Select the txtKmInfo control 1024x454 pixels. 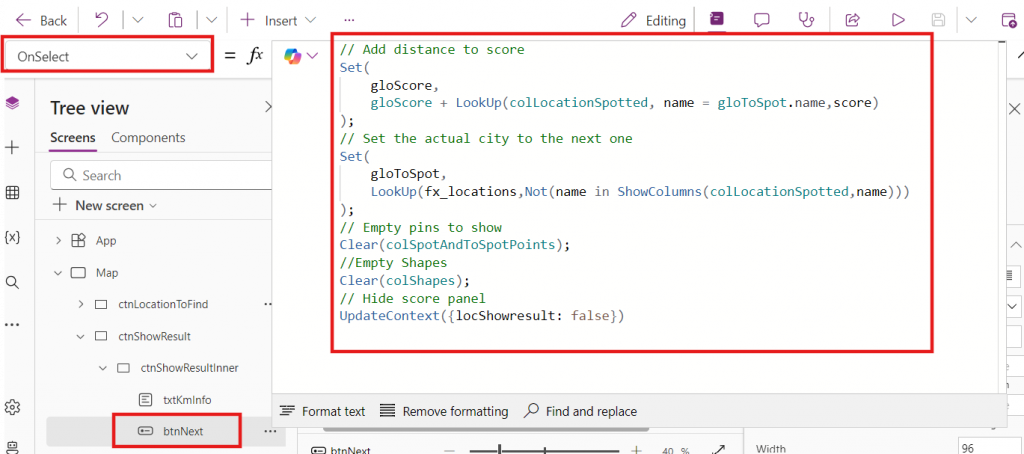186,399
